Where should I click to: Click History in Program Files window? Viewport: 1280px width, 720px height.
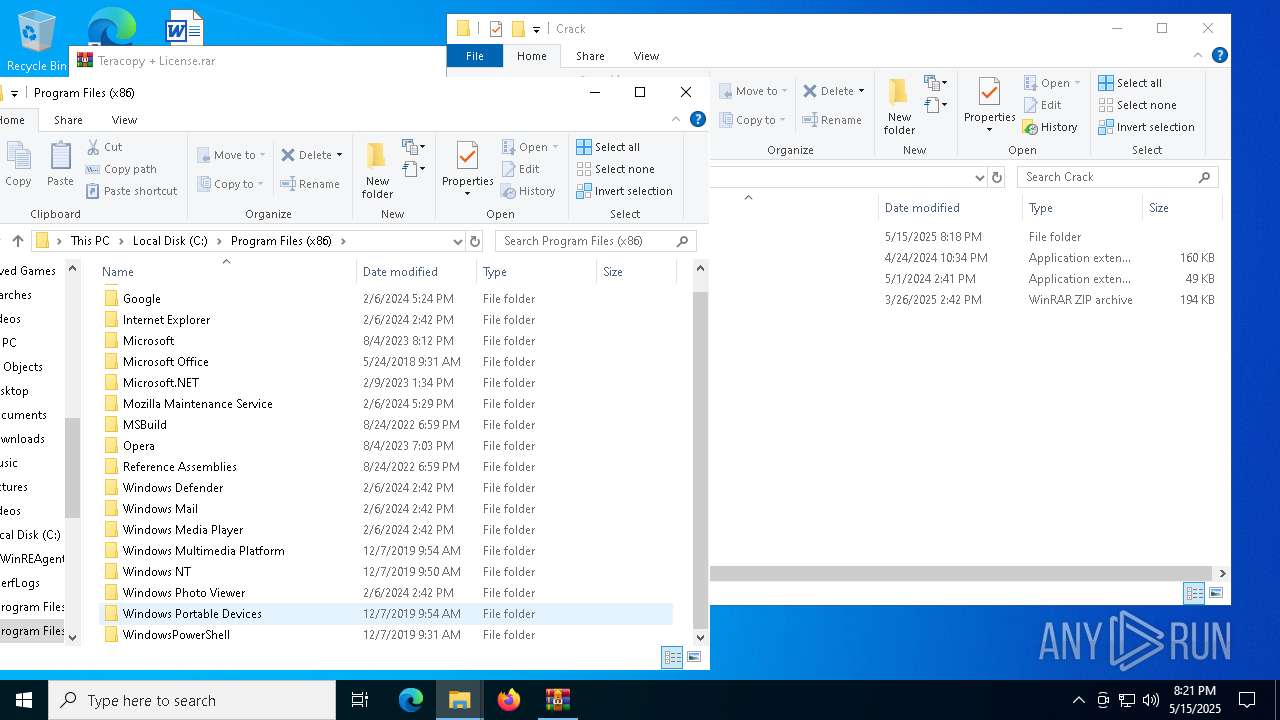coord(528,191)
